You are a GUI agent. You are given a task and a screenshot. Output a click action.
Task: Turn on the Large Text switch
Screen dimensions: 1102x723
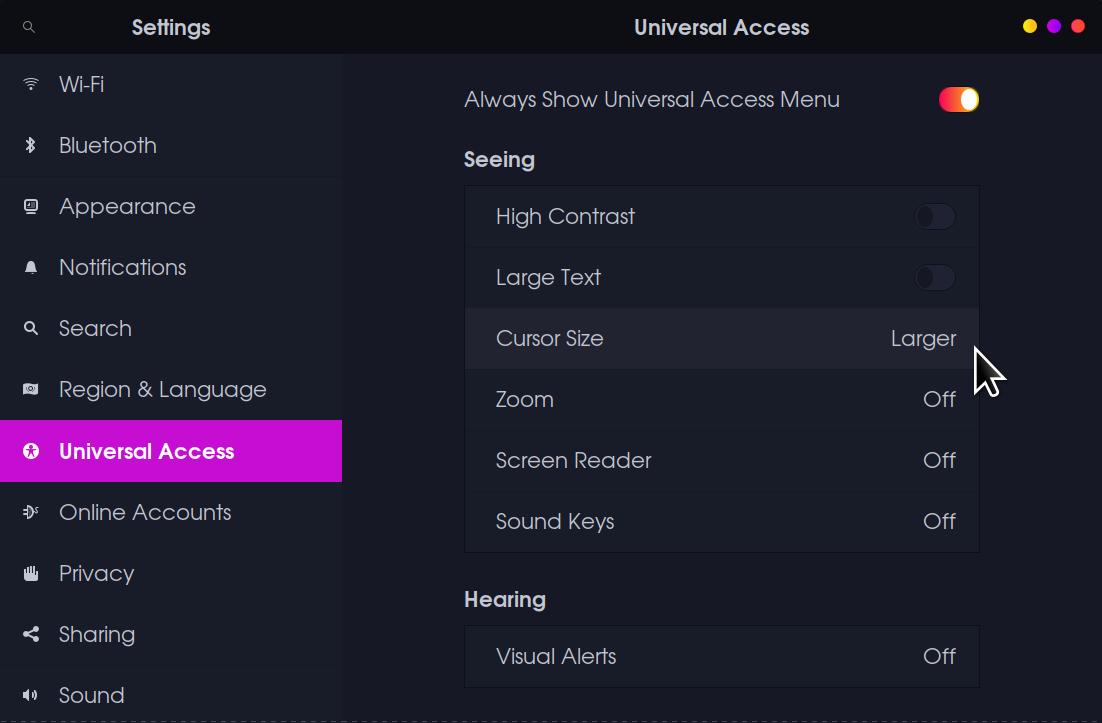tap(935, 278)
